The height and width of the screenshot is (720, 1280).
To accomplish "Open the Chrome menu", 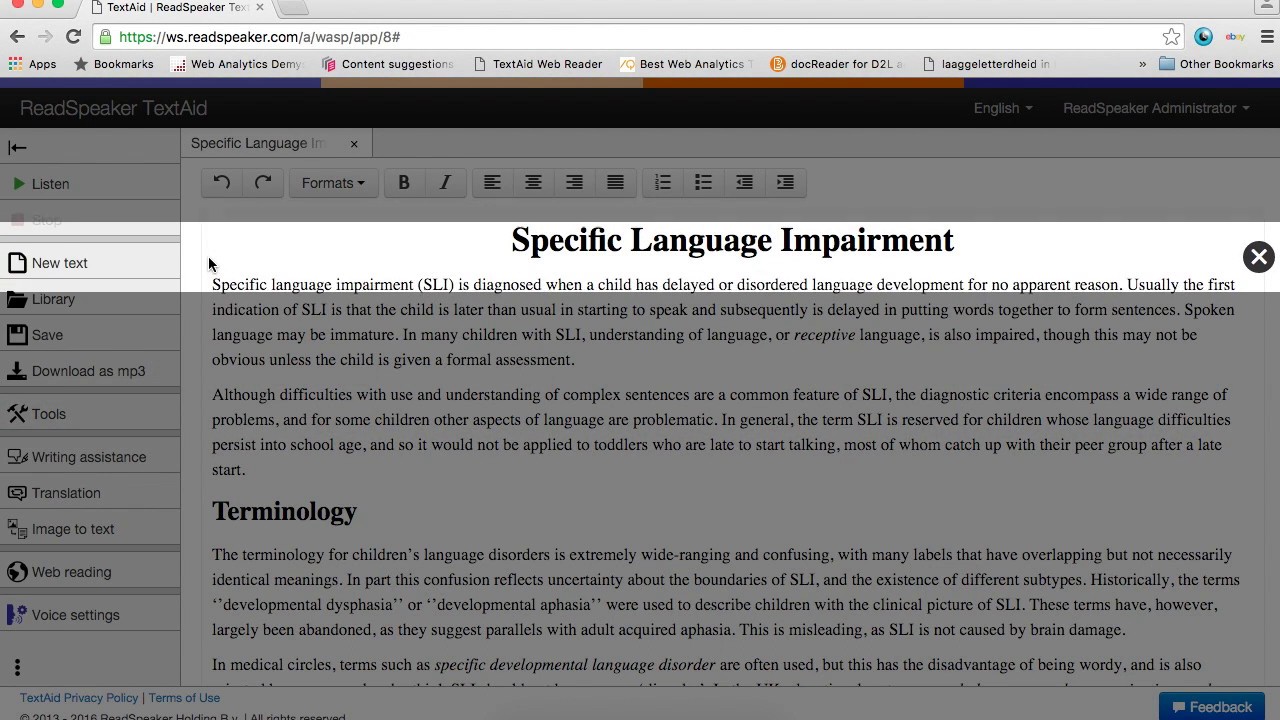I will 1267,37.
